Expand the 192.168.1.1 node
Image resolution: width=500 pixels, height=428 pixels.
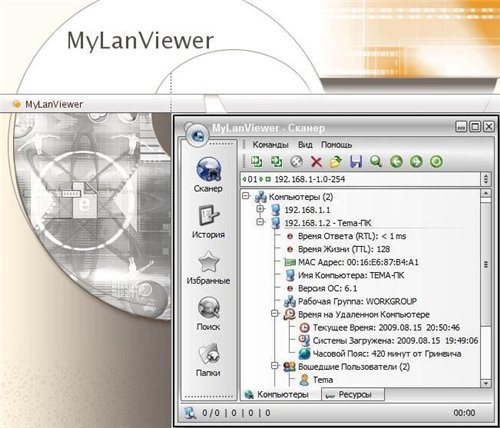(260, 209)
